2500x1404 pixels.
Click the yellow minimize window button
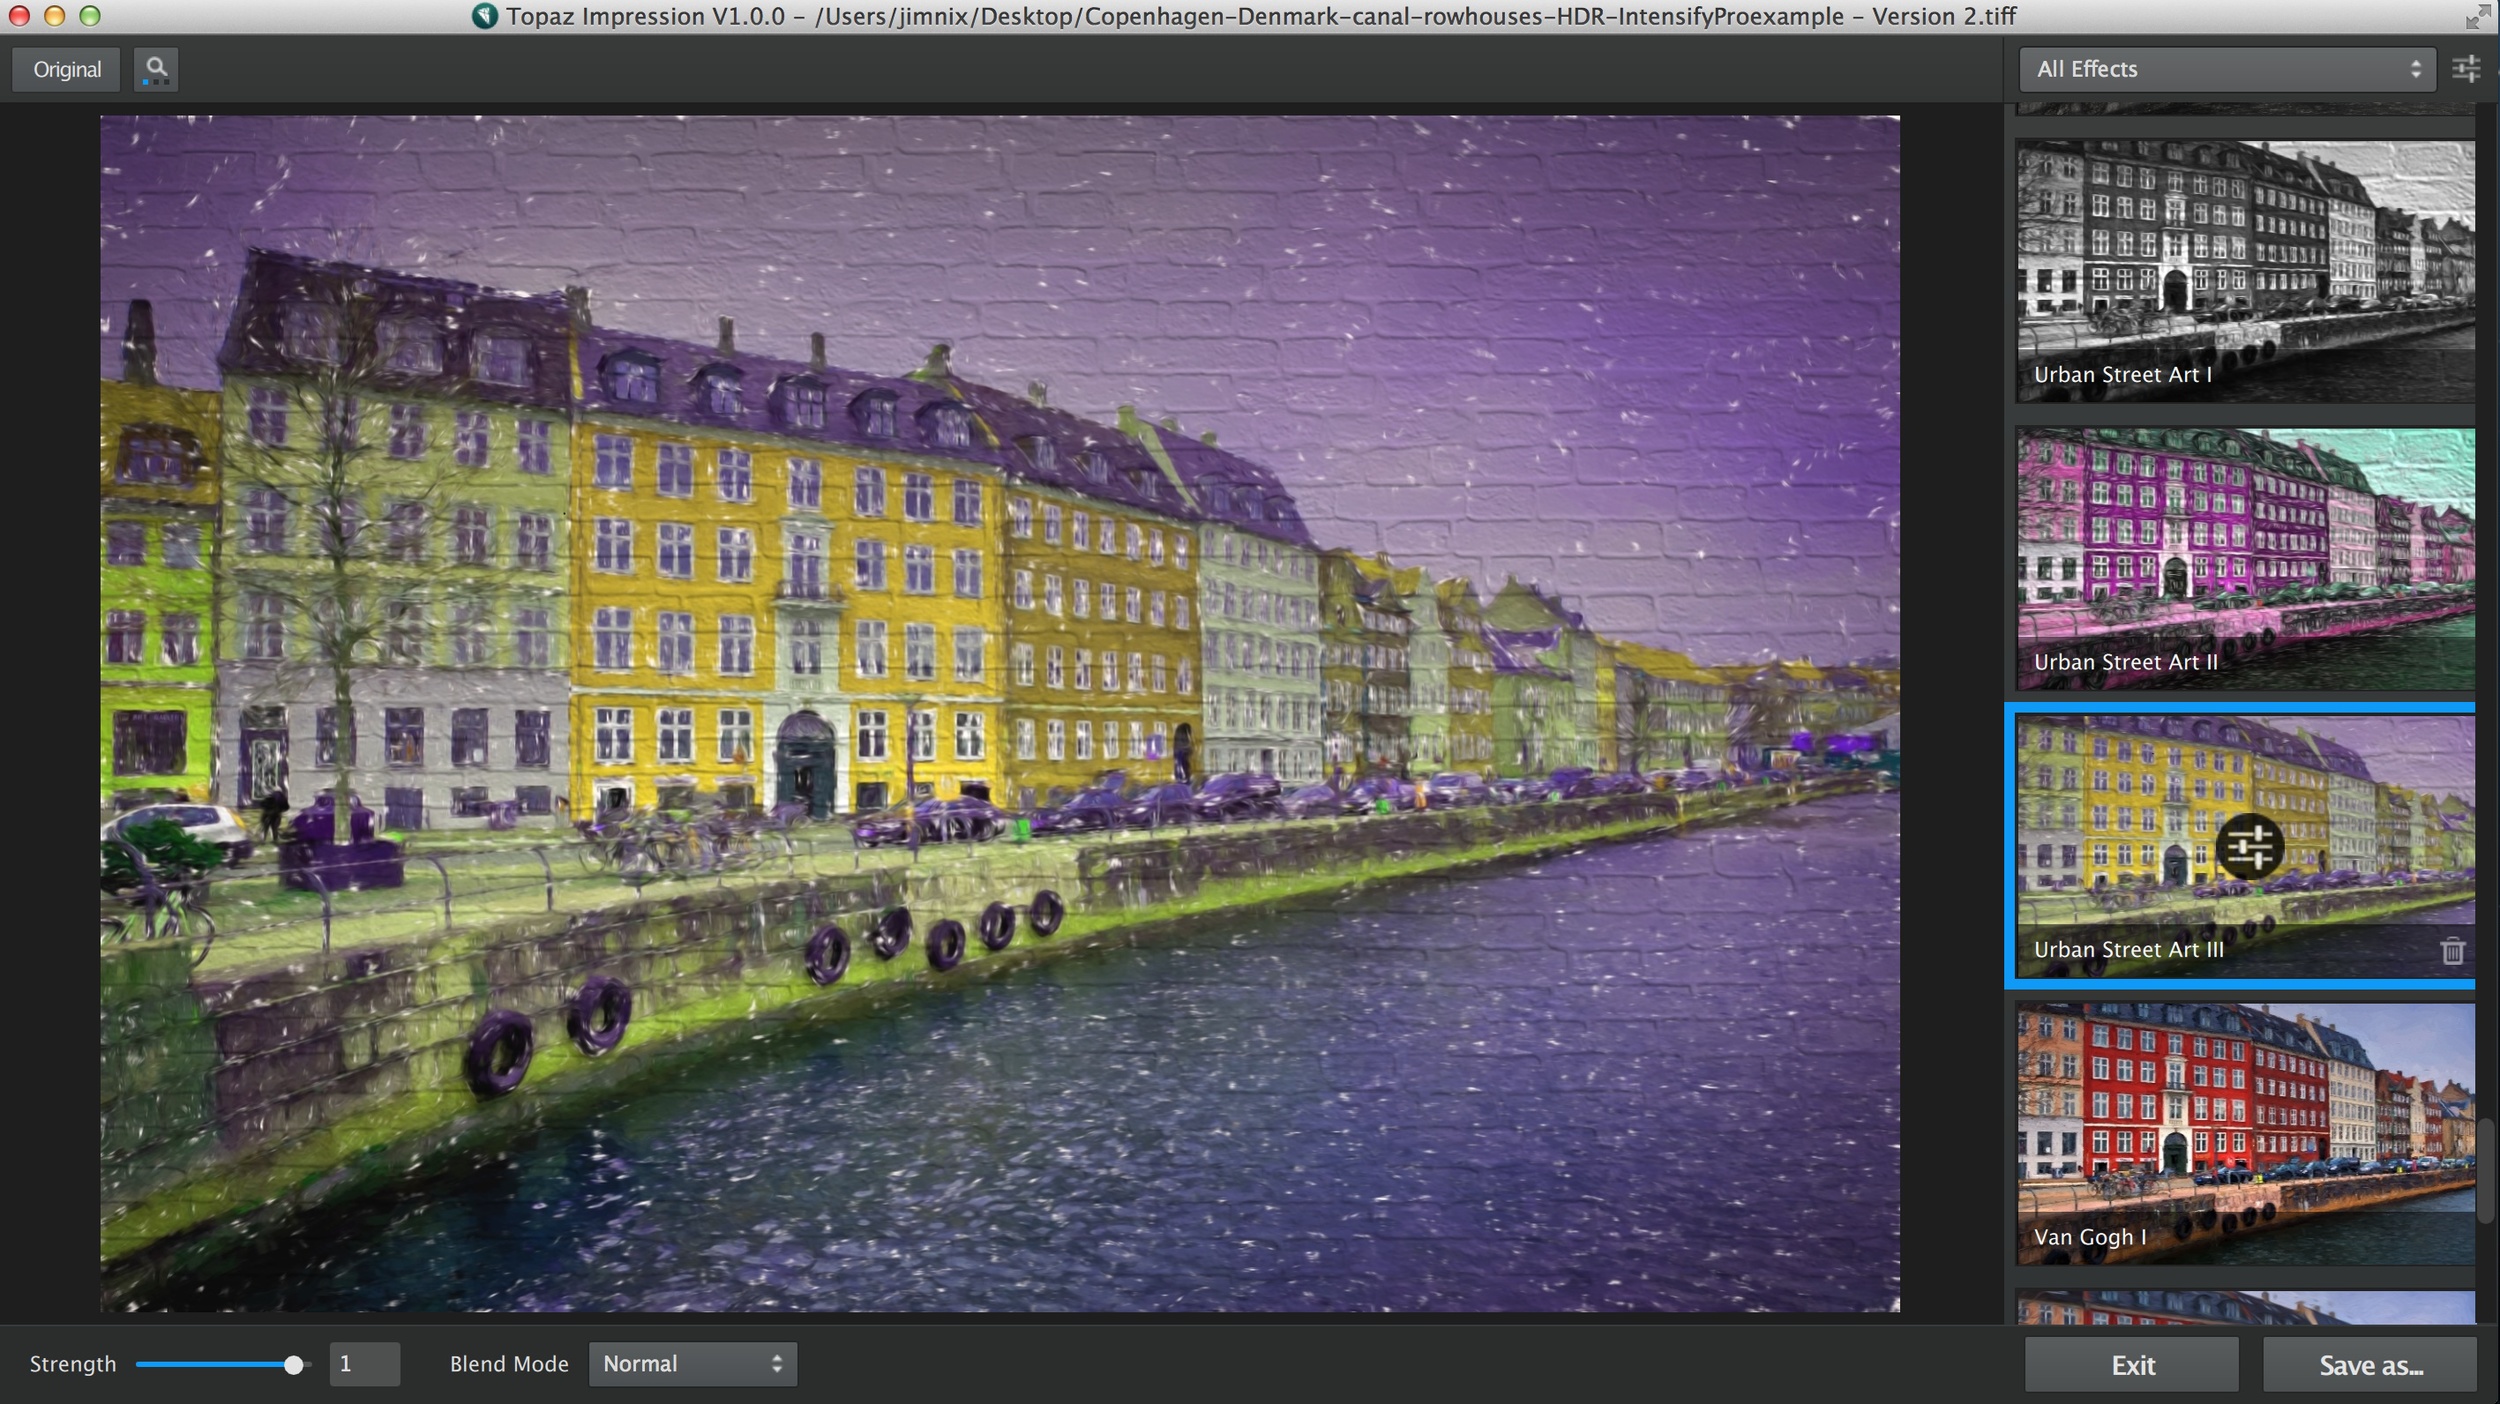(54, 16)
